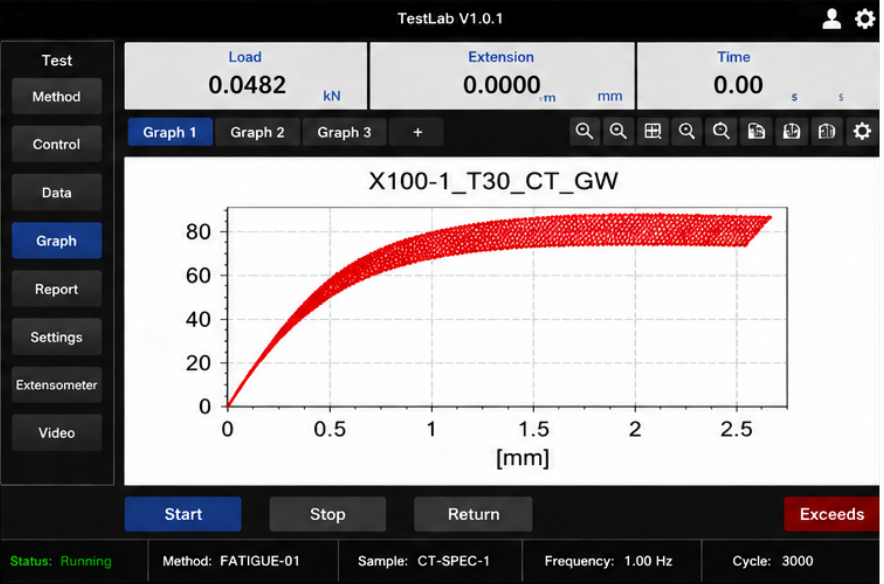Select the Load readout panel
884x584 pixels.
point(246,76)
